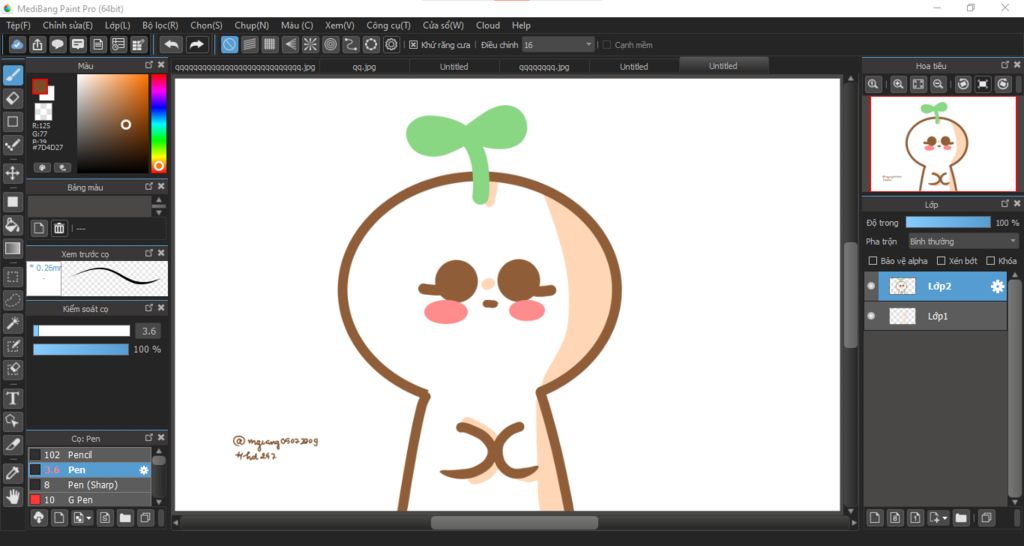Image resolution: width=1024 pixels, height=546 pixels.
Task: Select the Lasso selection tool
Action: pyautogui.click(x=12, y=300)
